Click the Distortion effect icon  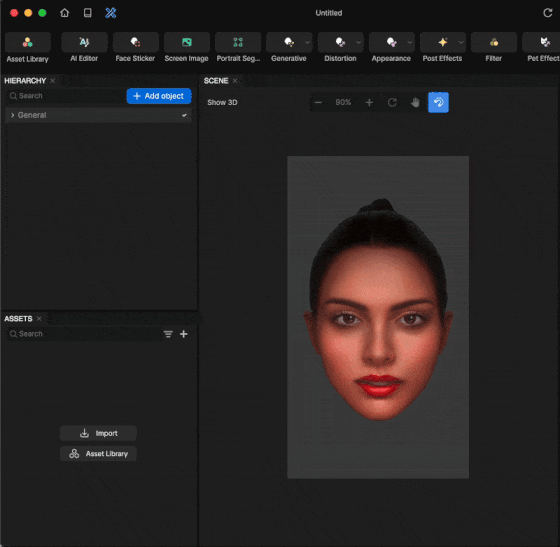coord(340,42)
